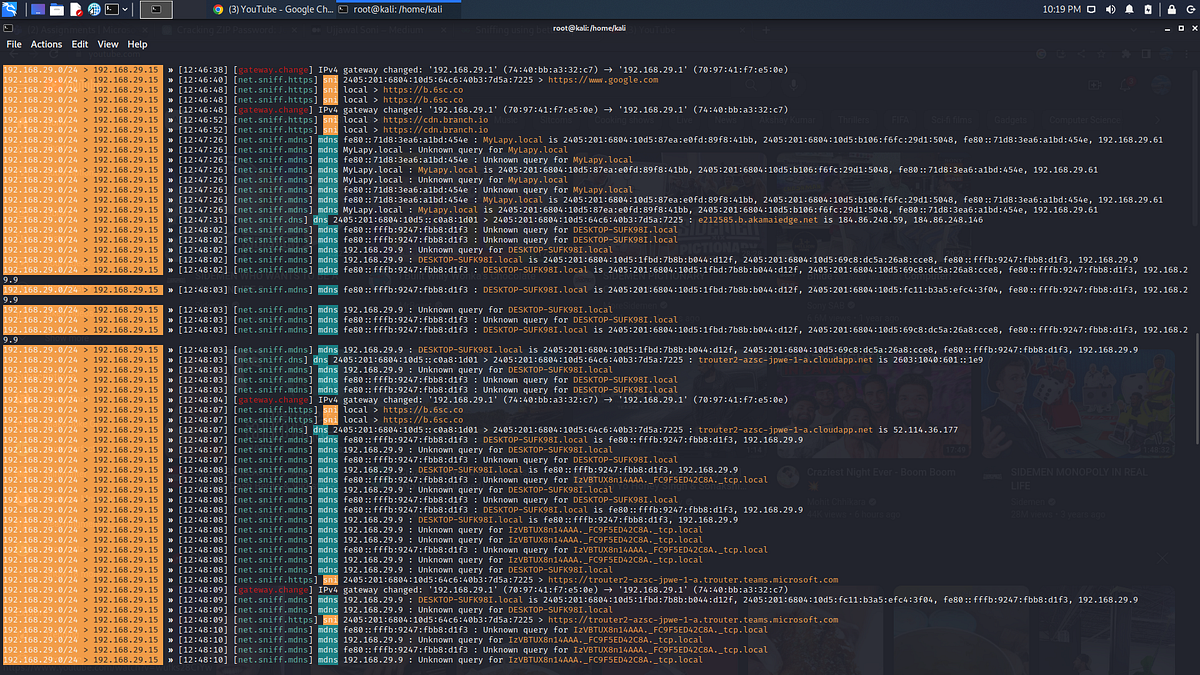Open the notifications bell in the system tray

coord(1129,9)
